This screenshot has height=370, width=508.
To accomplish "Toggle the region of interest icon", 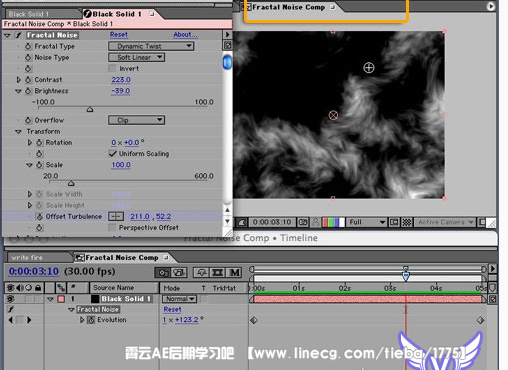I will pyautogui.click(x=394, y=222).
